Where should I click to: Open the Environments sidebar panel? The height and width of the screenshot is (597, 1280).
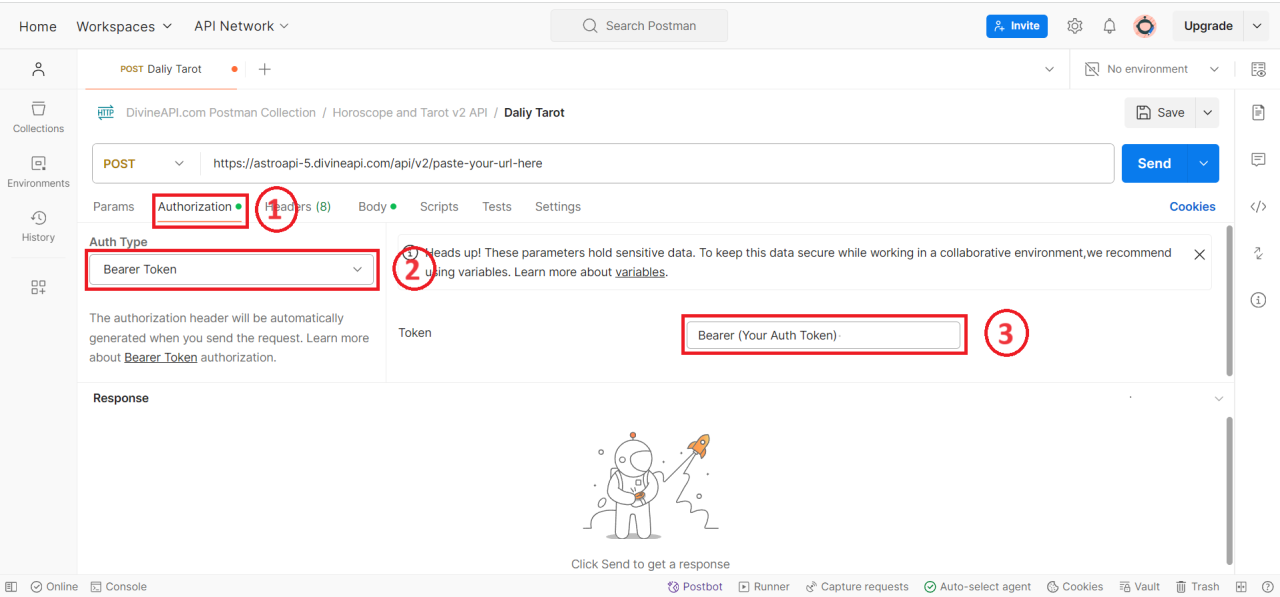coord(38,172)
